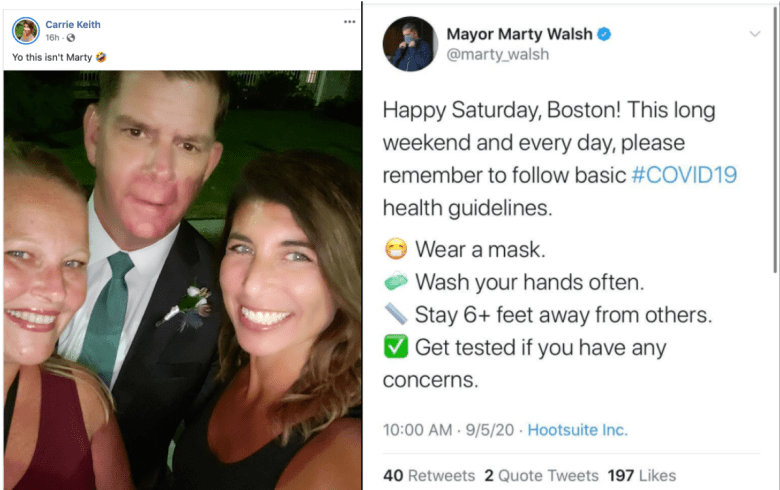View the 197 Likes list
Screen dimensions: 780x490
[x=642, y=476]
